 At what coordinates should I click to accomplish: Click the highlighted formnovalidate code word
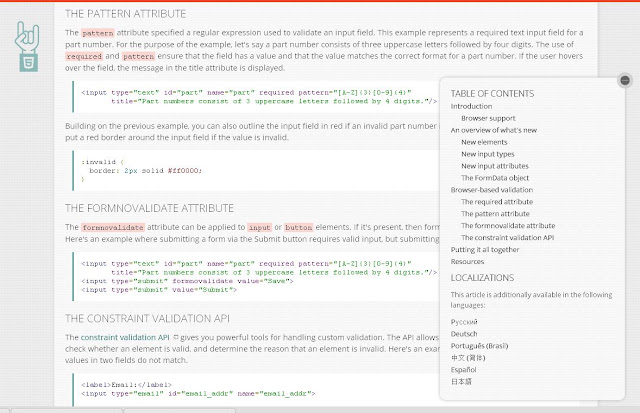click(113, 227)
